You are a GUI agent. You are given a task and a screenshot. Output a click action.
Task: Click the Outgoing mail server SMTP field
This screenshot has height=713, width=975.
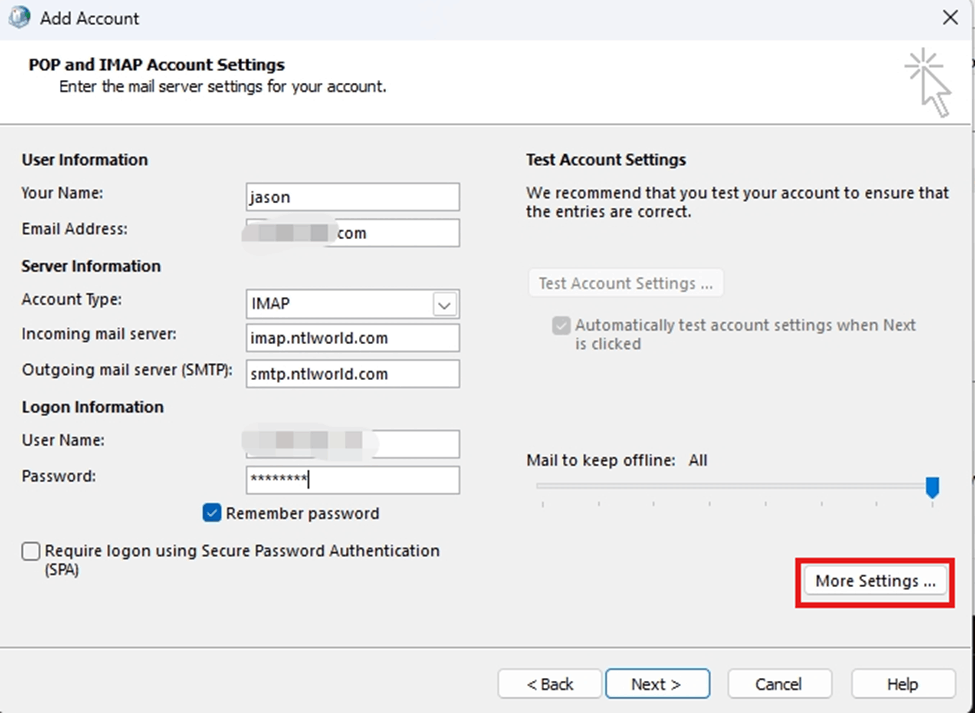coord(352,374)
